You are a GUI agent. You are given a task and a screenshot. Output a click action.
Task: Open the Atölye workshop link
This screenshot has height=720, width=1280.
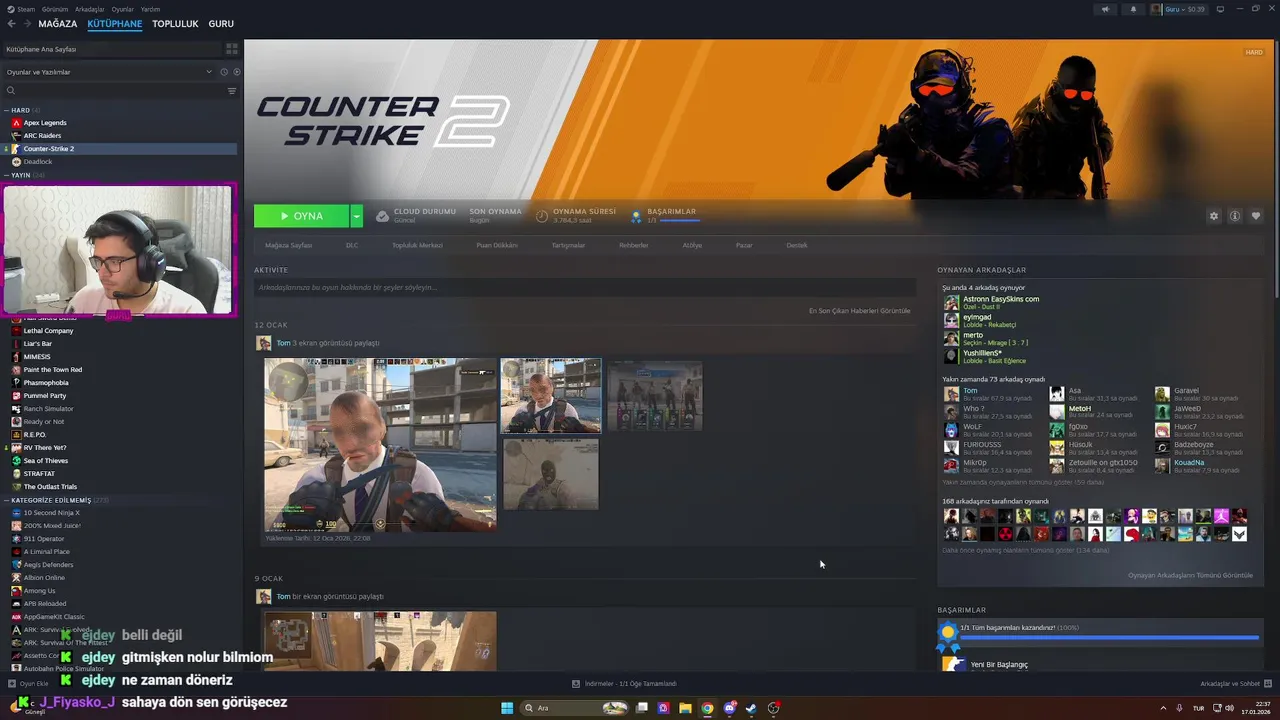coord(692,245)
